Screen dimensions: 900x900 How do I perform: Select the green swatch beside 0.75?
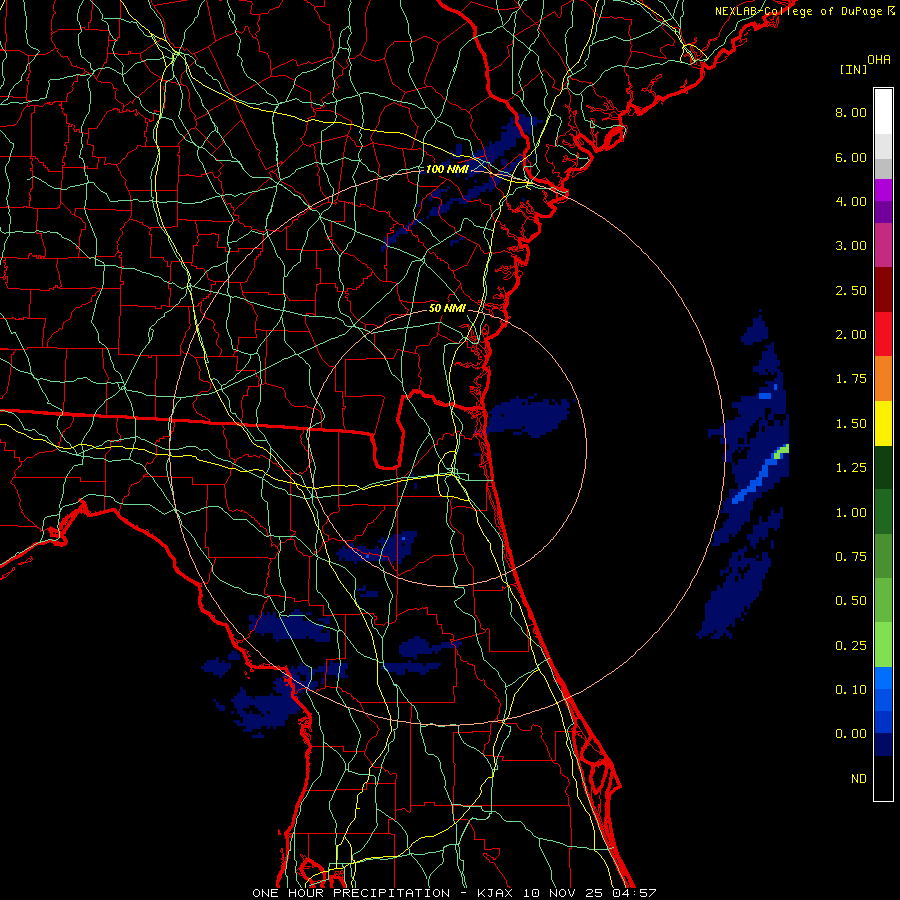(883, 556)
